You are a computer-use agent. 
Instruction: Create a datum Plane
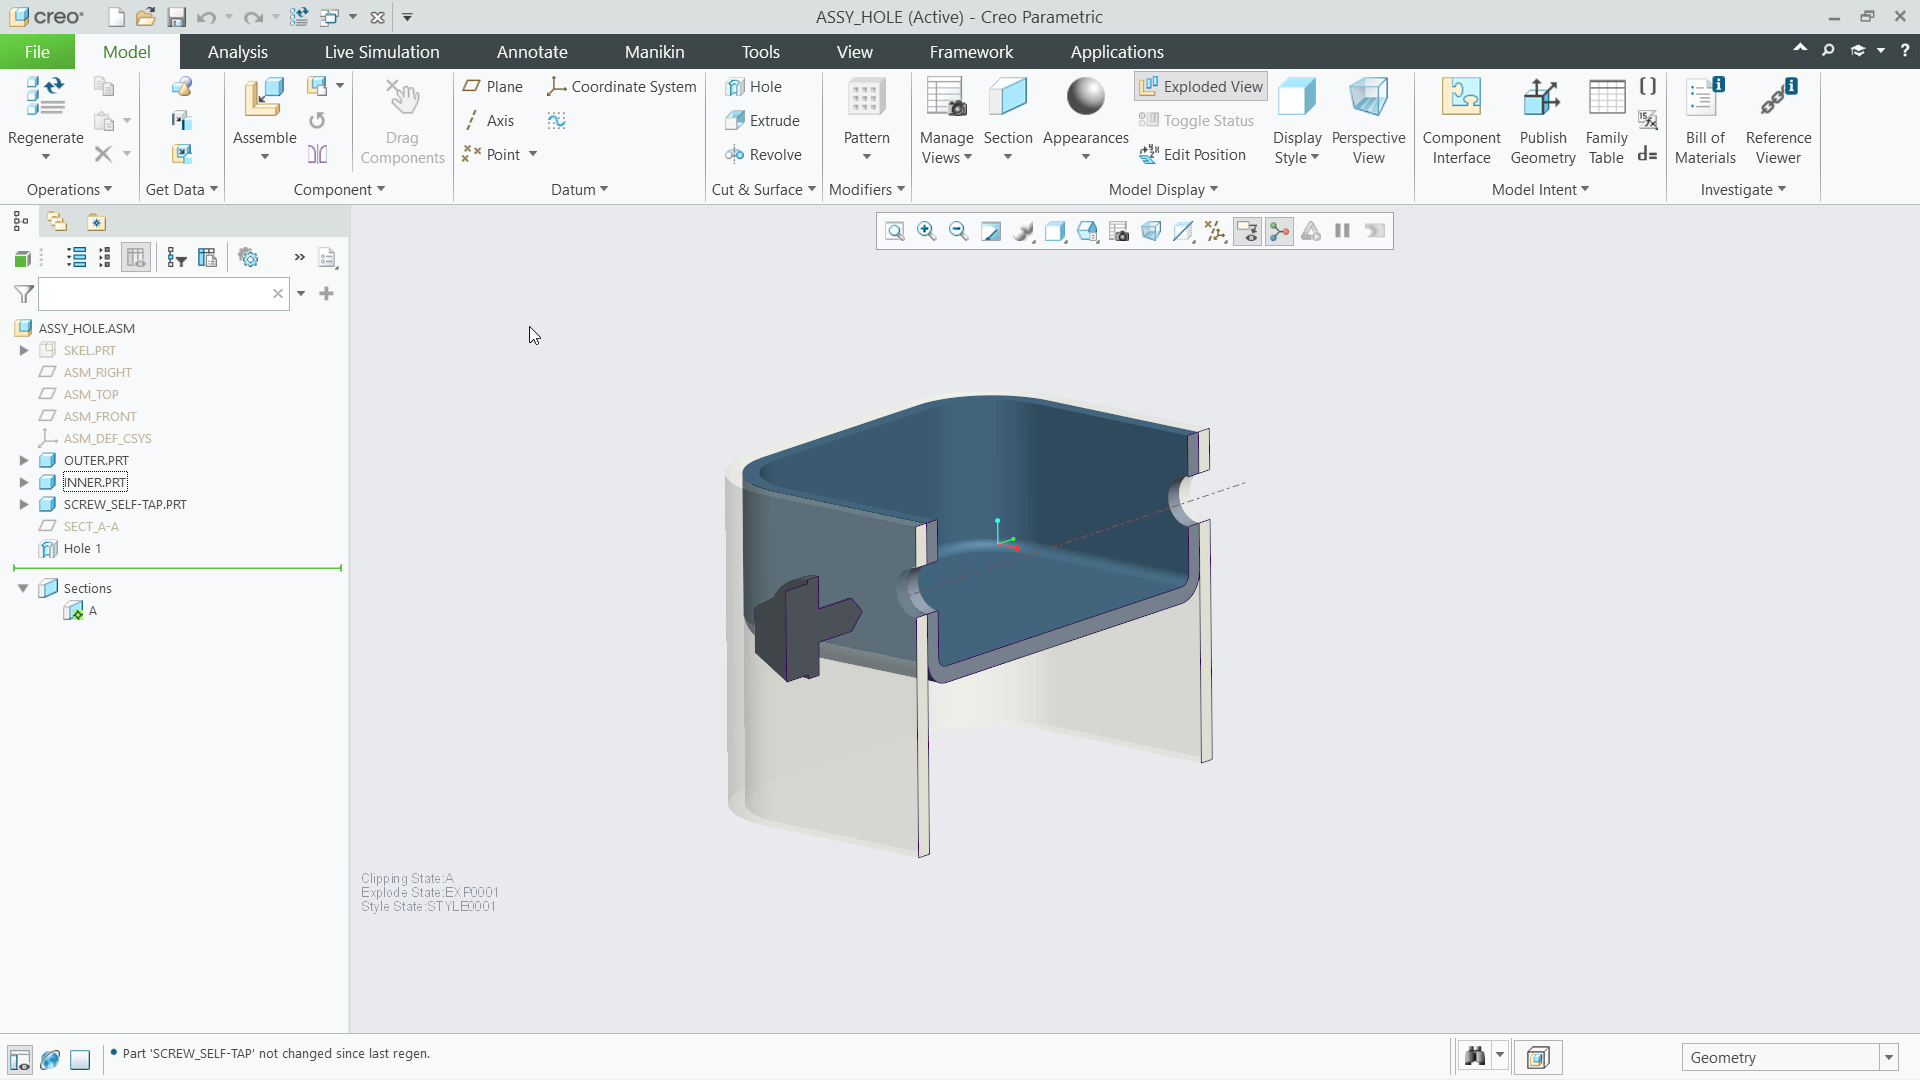[x=493, y=87]
